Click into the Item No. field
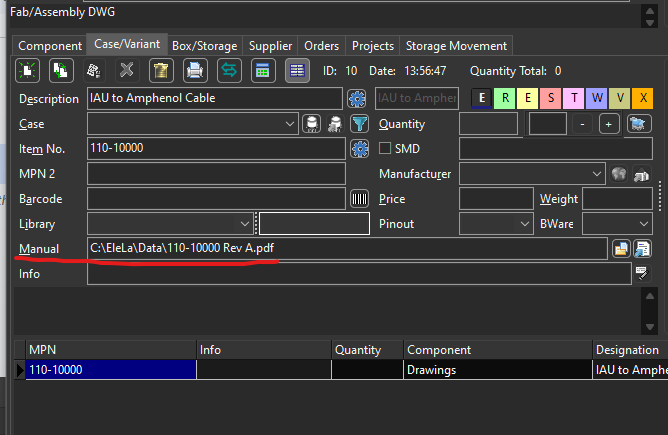Image resolution: width=668 pixels, height=435 pixels. click(x=215, y=149)
